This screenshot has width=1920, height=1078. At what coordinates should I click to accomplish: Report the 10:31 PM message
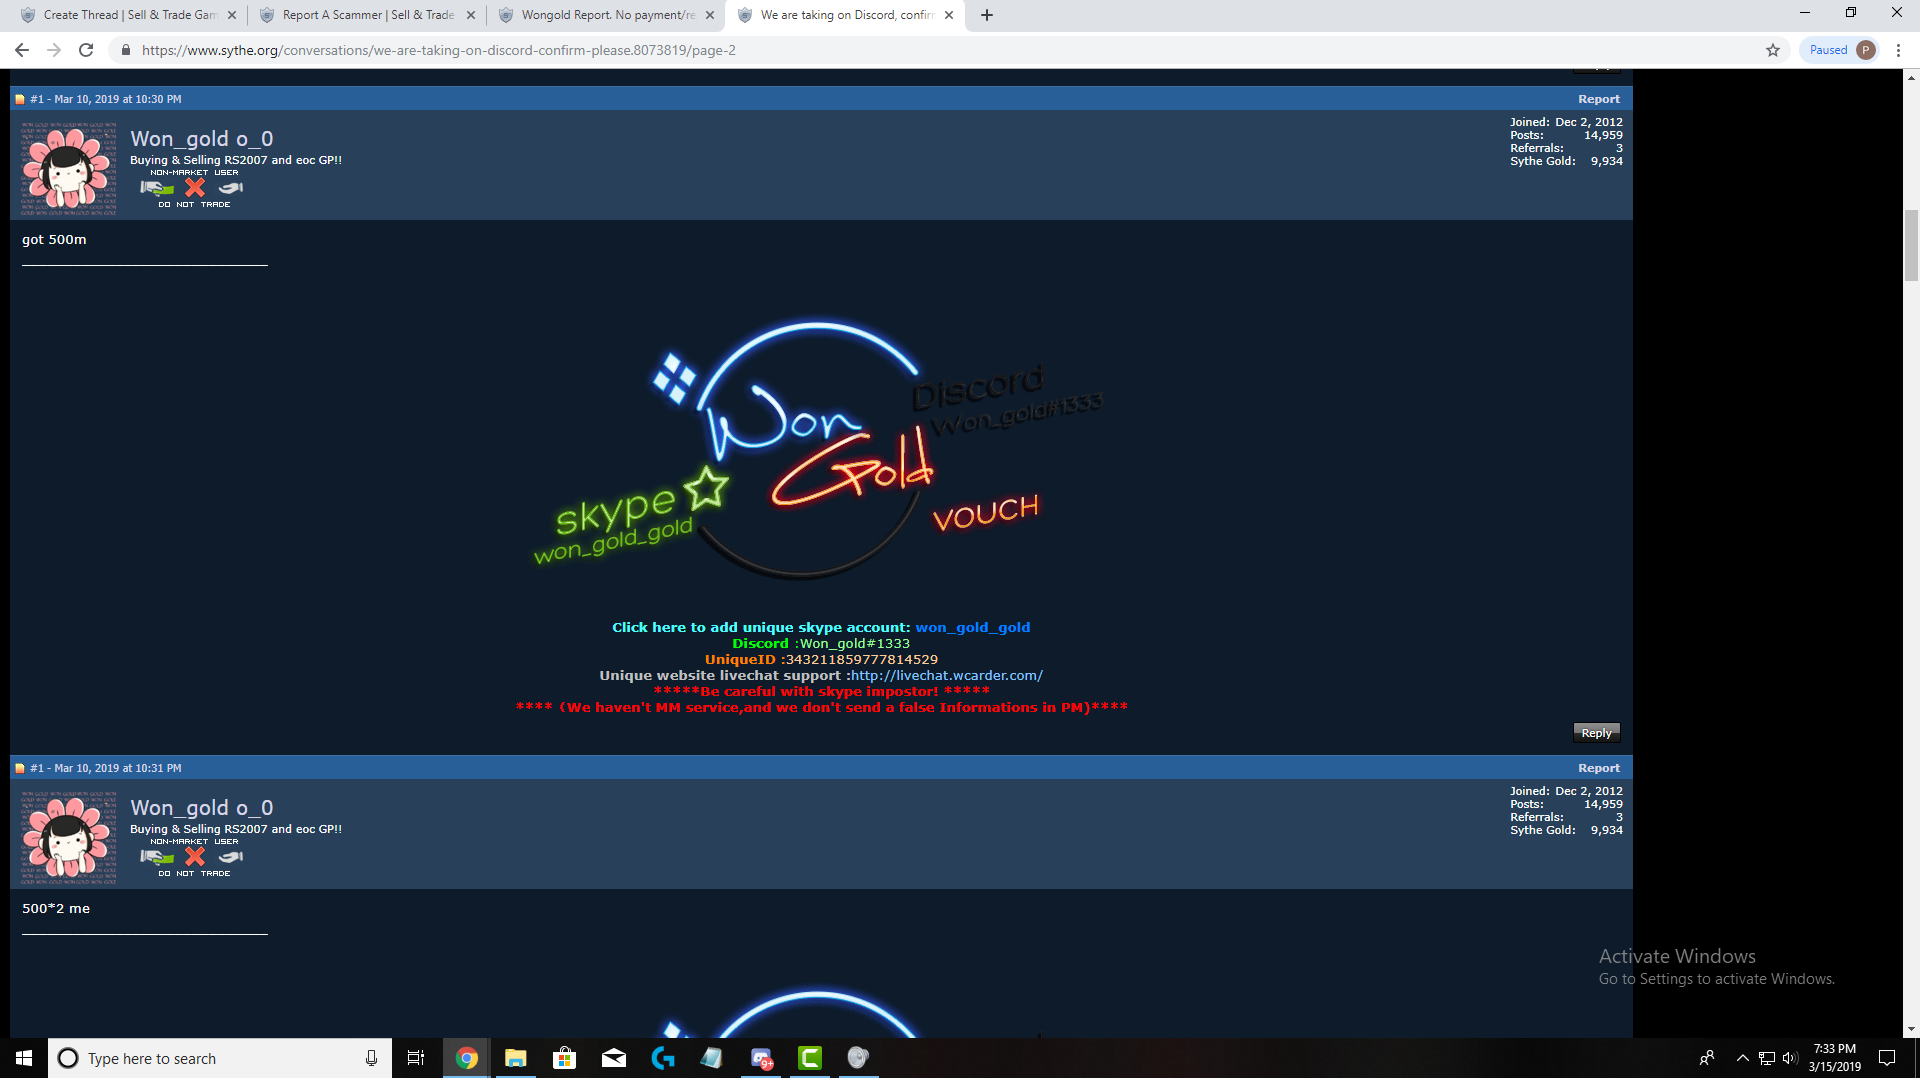1599,768
